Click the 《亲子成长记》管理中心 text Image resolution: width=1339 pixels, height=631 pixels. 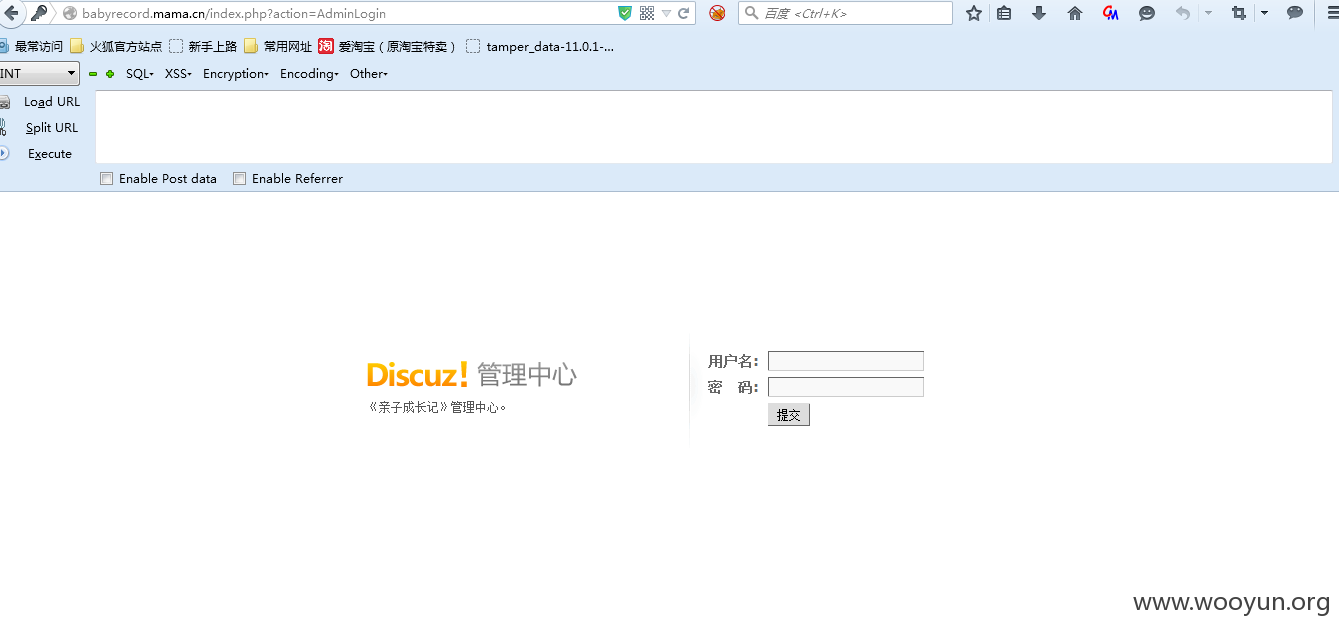[x=438, y=407]
